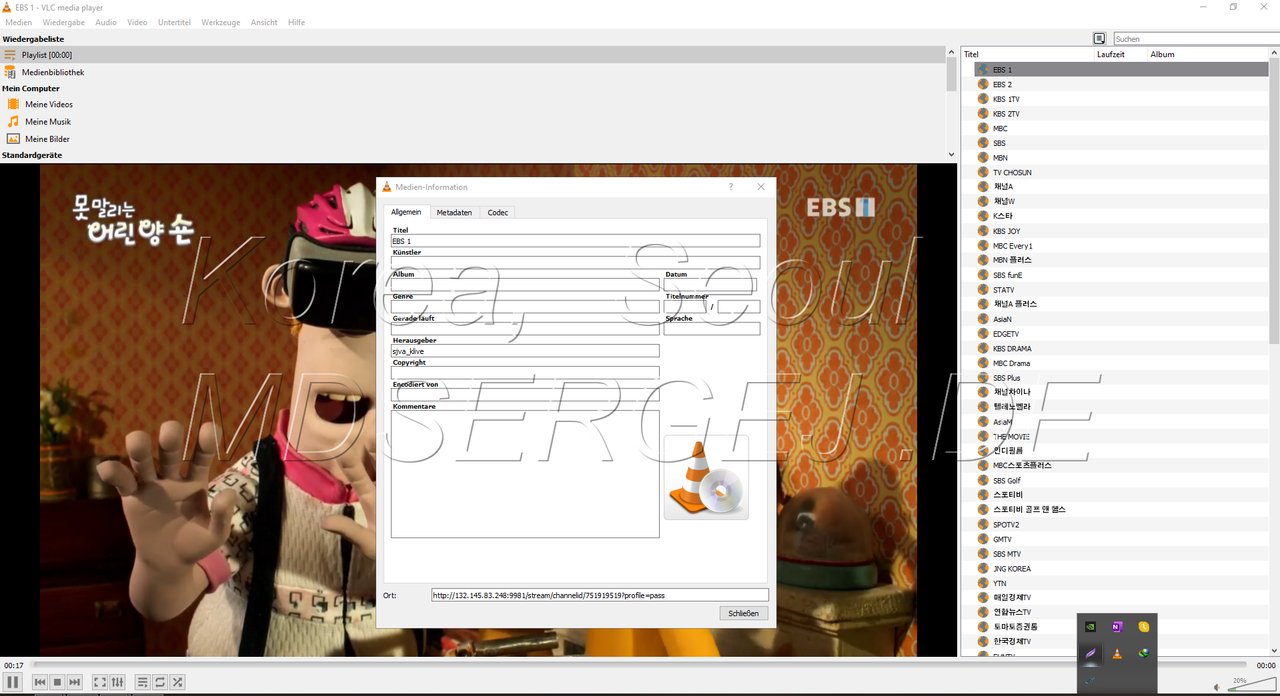The image size is (1280, 696).
Task: Toggle playlist view icon
Action: (x=143, y=682)
